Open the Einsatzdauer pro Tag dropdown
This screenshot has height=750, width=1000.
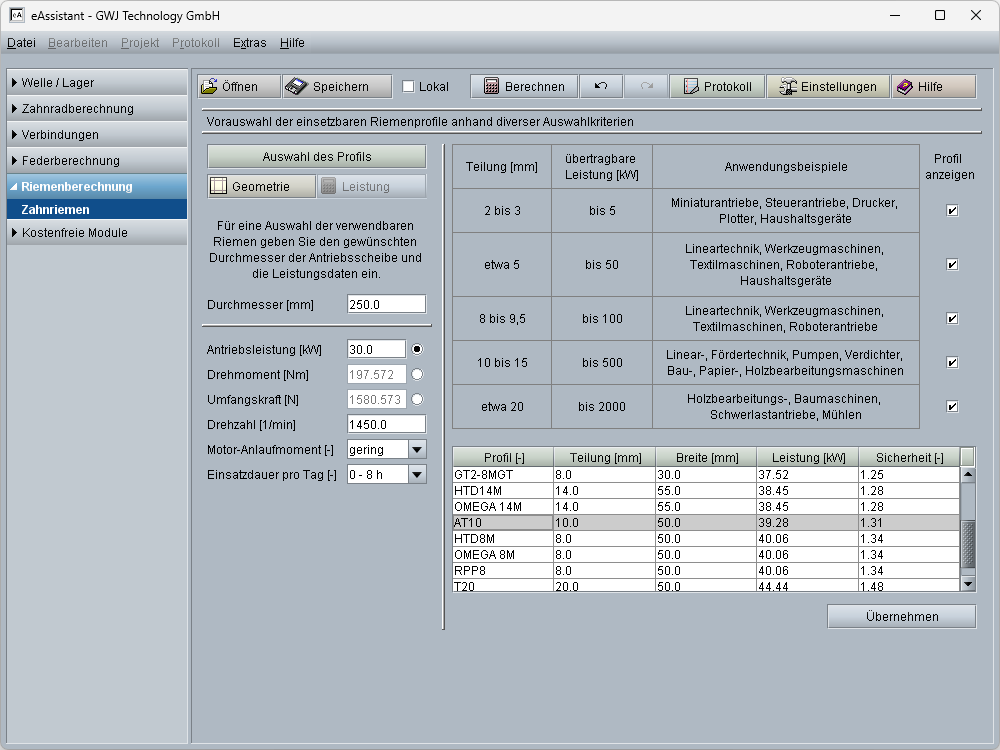417,474
